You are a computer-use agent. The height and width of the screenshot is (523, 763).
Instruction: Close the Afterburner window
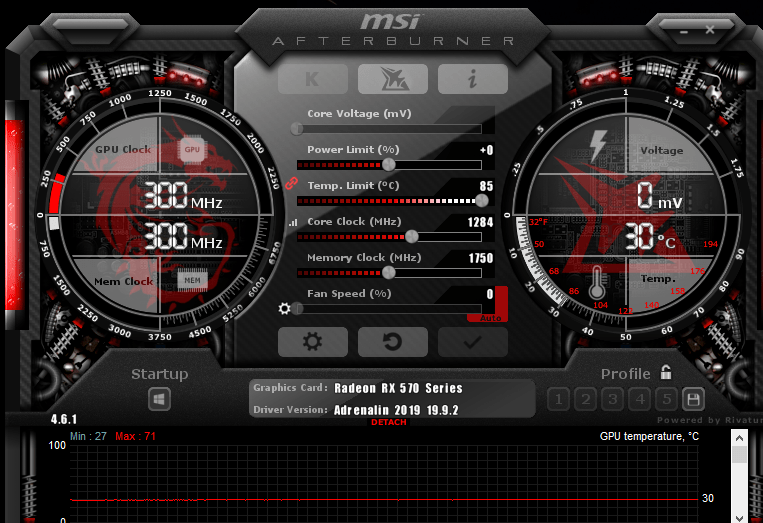[x=710, y=30]
